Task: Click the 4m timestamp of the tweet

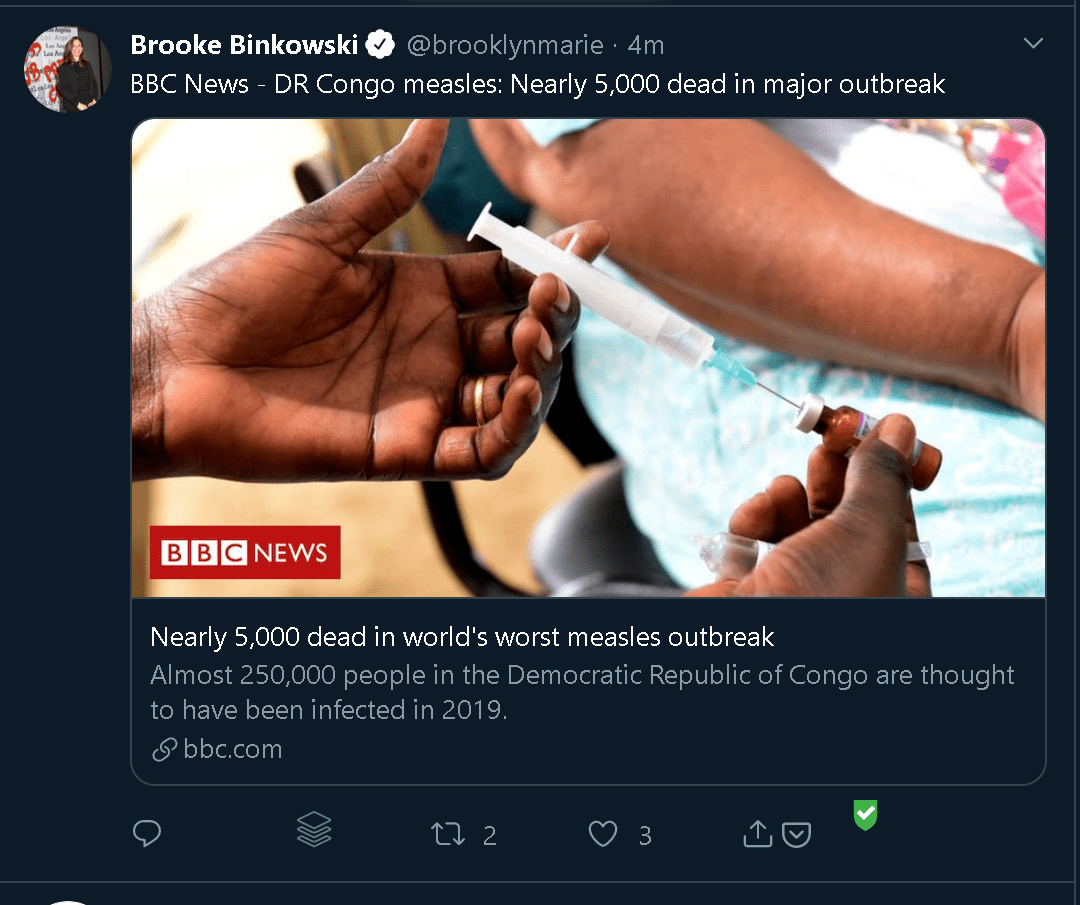Action: tap(646, 45)
